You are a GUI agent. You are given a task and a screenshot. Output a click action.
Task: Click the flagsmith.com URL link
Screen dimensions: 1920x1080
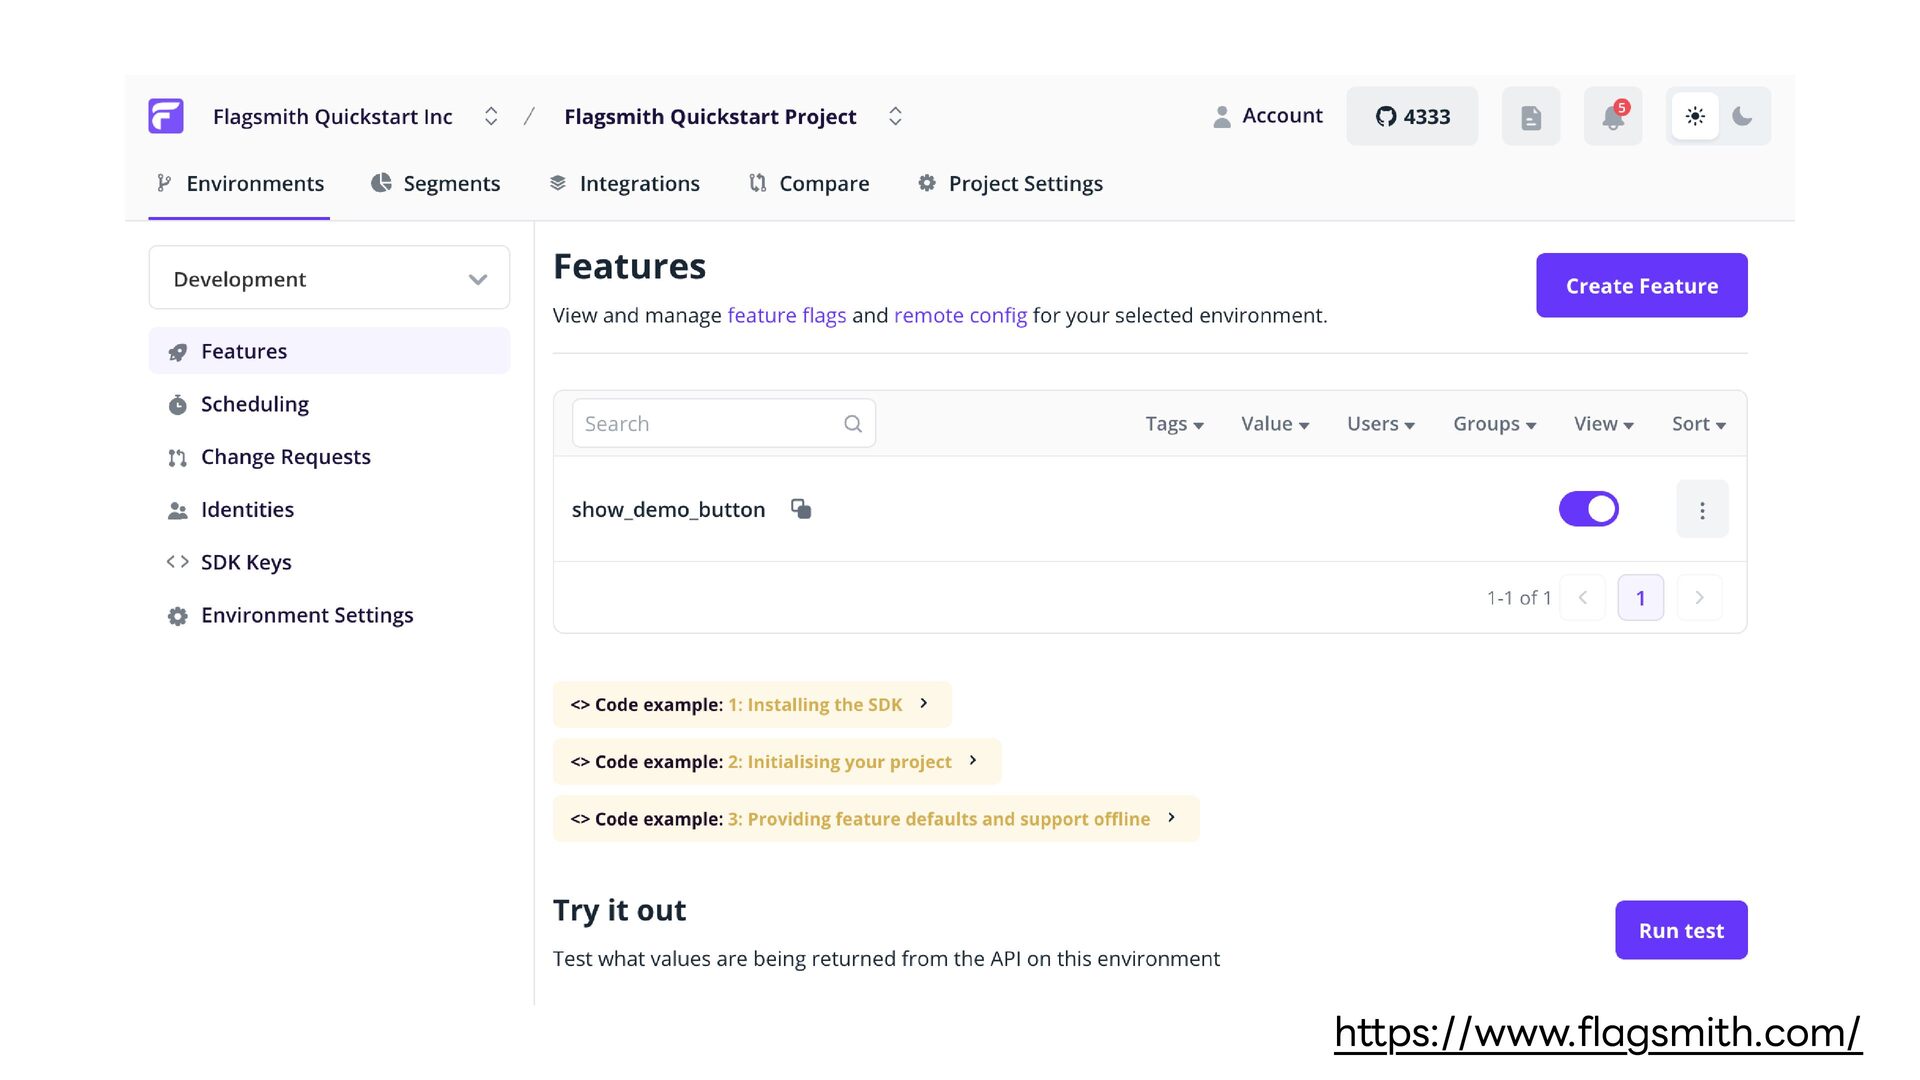pyautogui.click(x=1598, y=1033)
